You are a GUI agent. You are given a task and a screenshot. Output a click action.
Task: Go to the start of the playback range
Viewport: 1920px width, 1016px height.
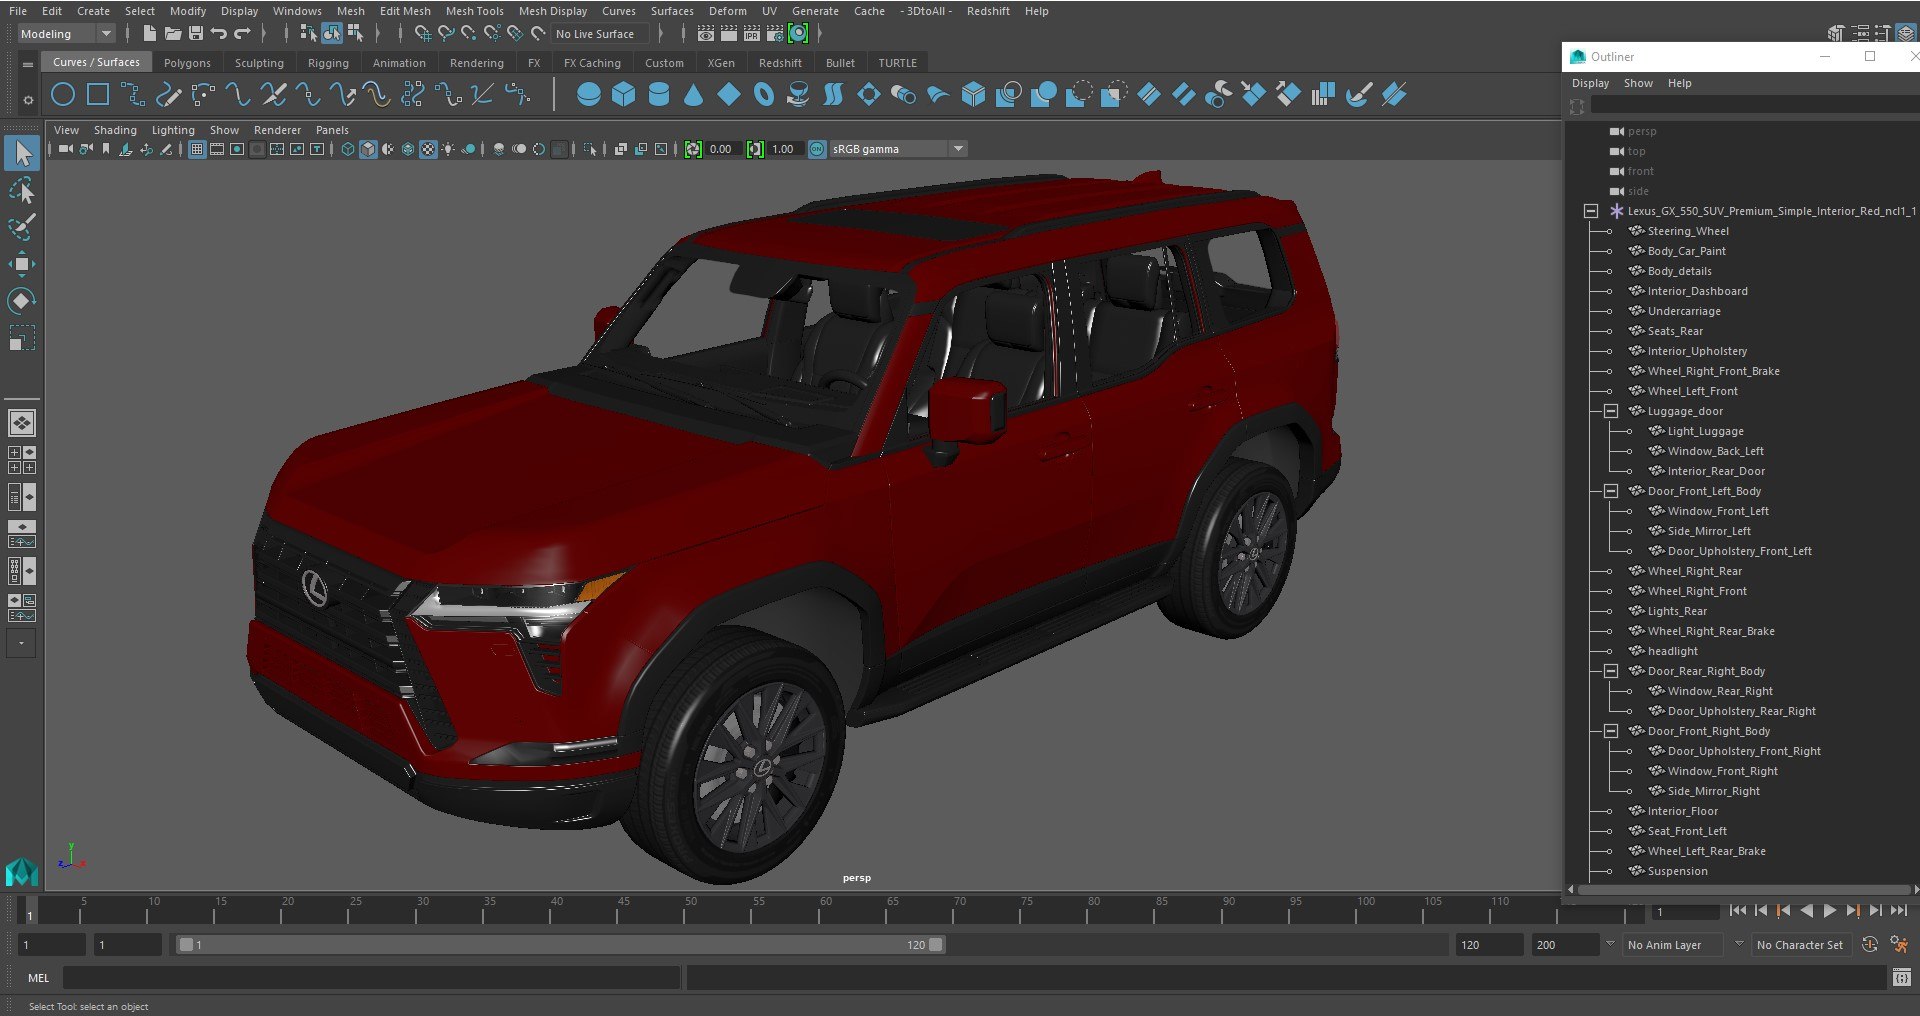1737,911
